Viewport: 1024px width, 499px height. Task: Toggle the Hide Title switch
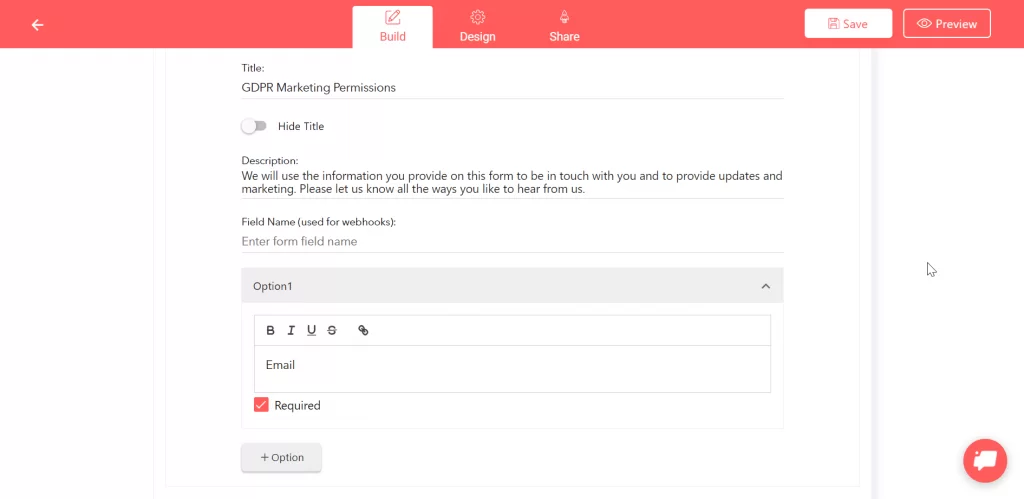click(x=254, y=126)
